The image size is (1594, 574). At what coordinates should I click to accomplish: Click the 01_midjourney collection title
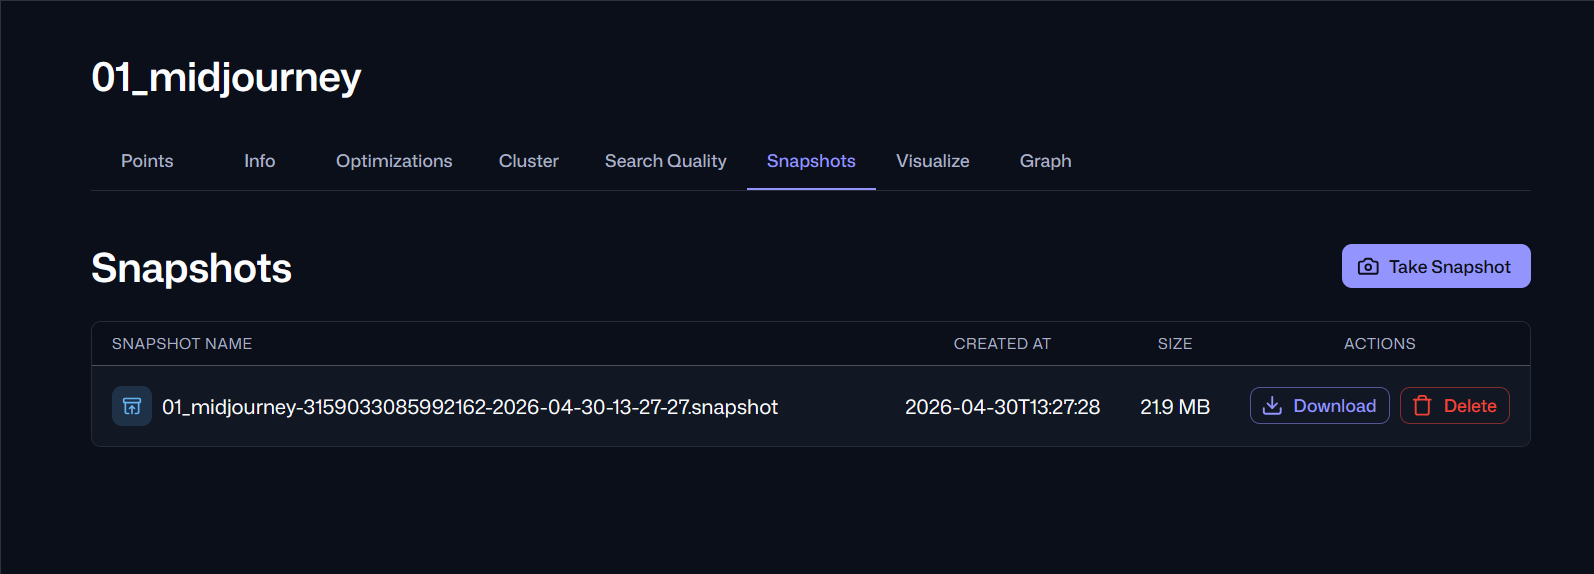(x=226, y=77)
